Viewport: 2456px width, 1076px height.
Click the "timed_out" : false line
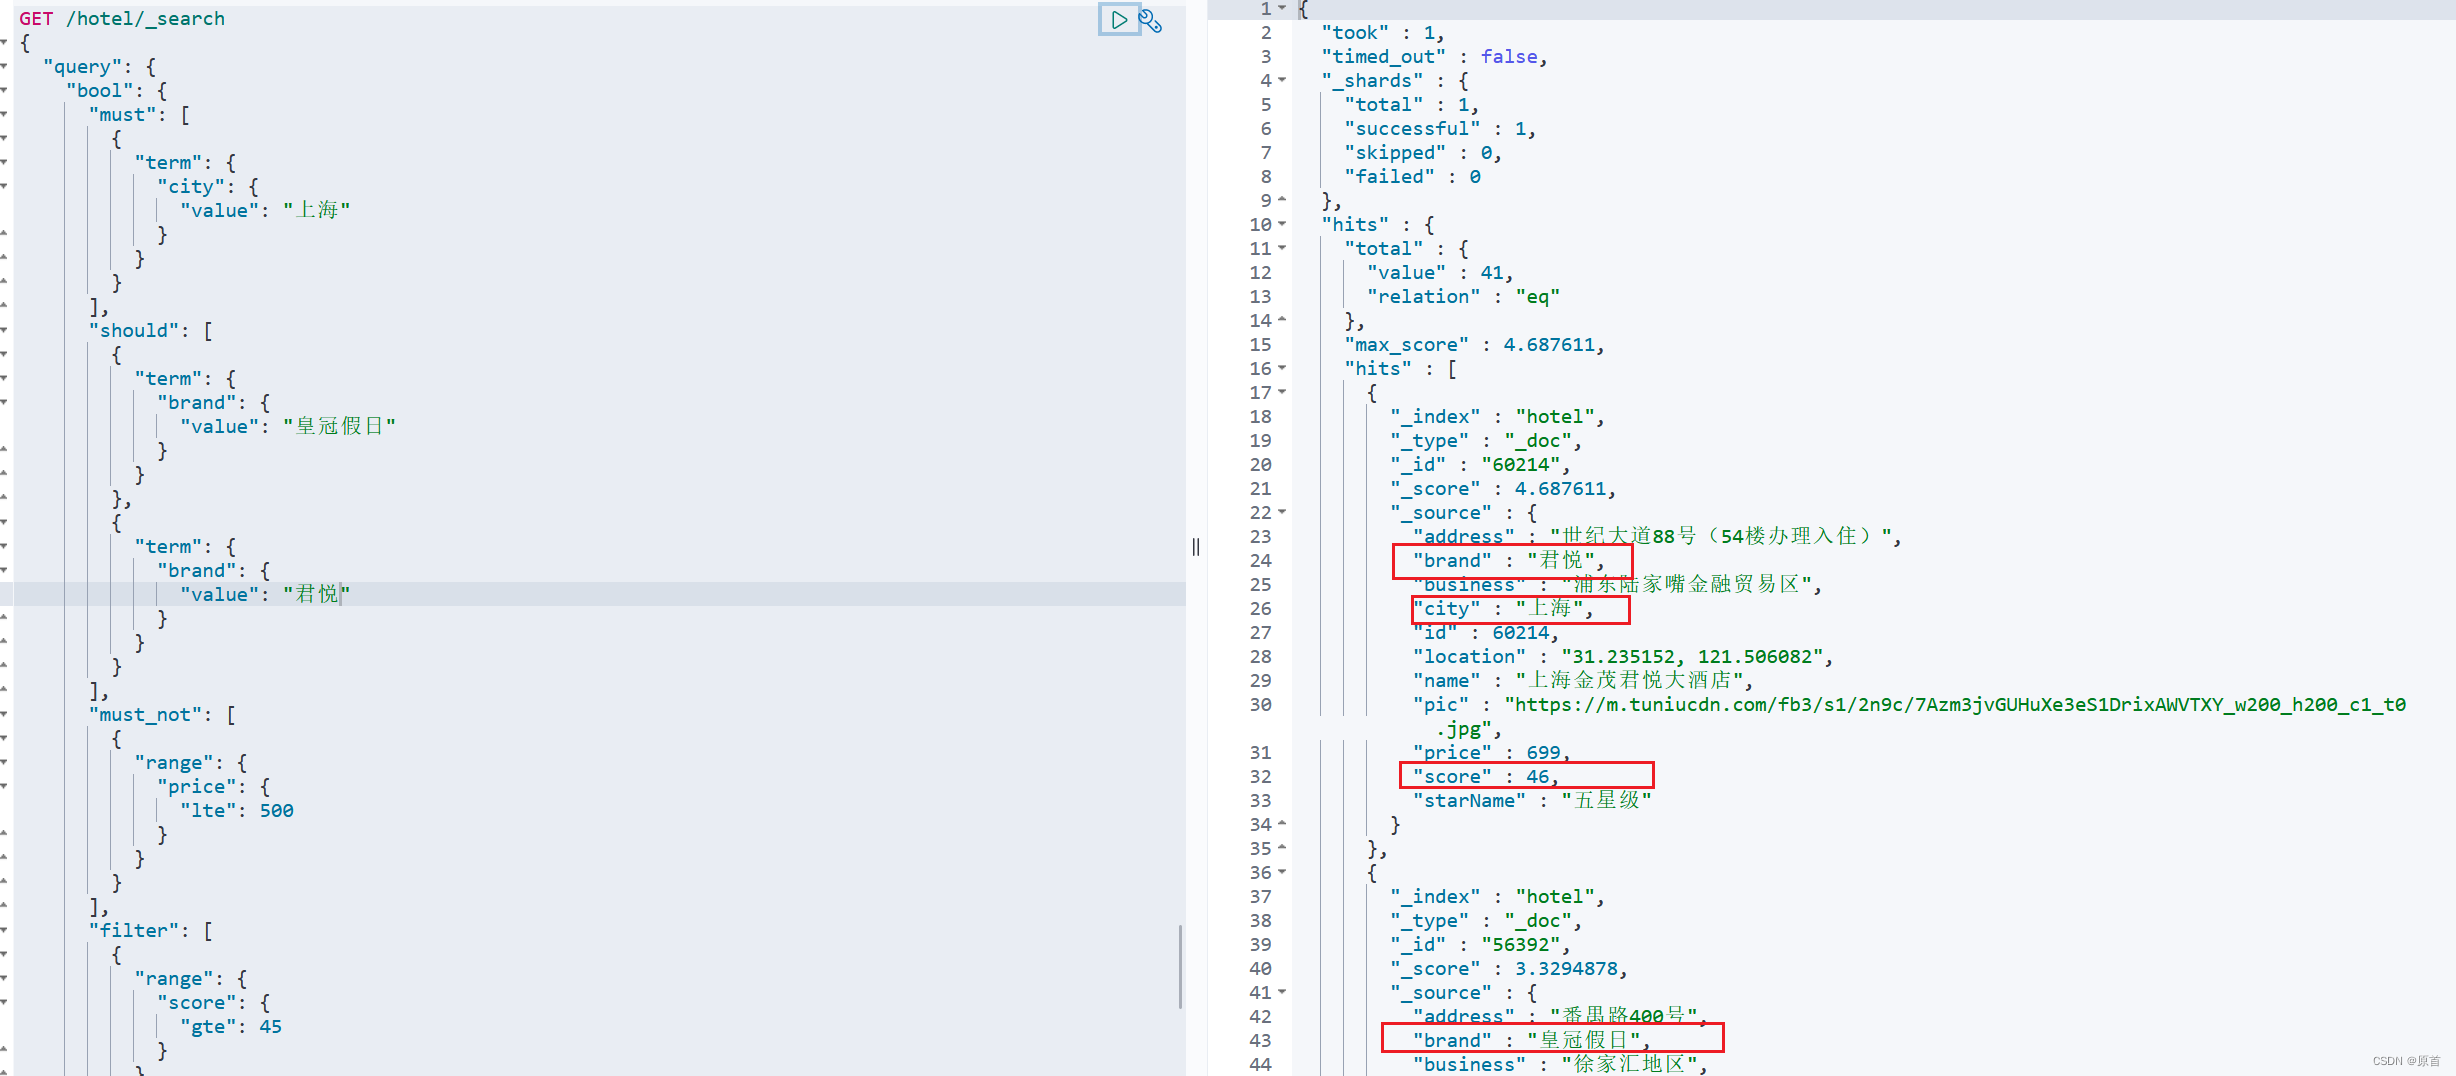[x=1434, y=57]
